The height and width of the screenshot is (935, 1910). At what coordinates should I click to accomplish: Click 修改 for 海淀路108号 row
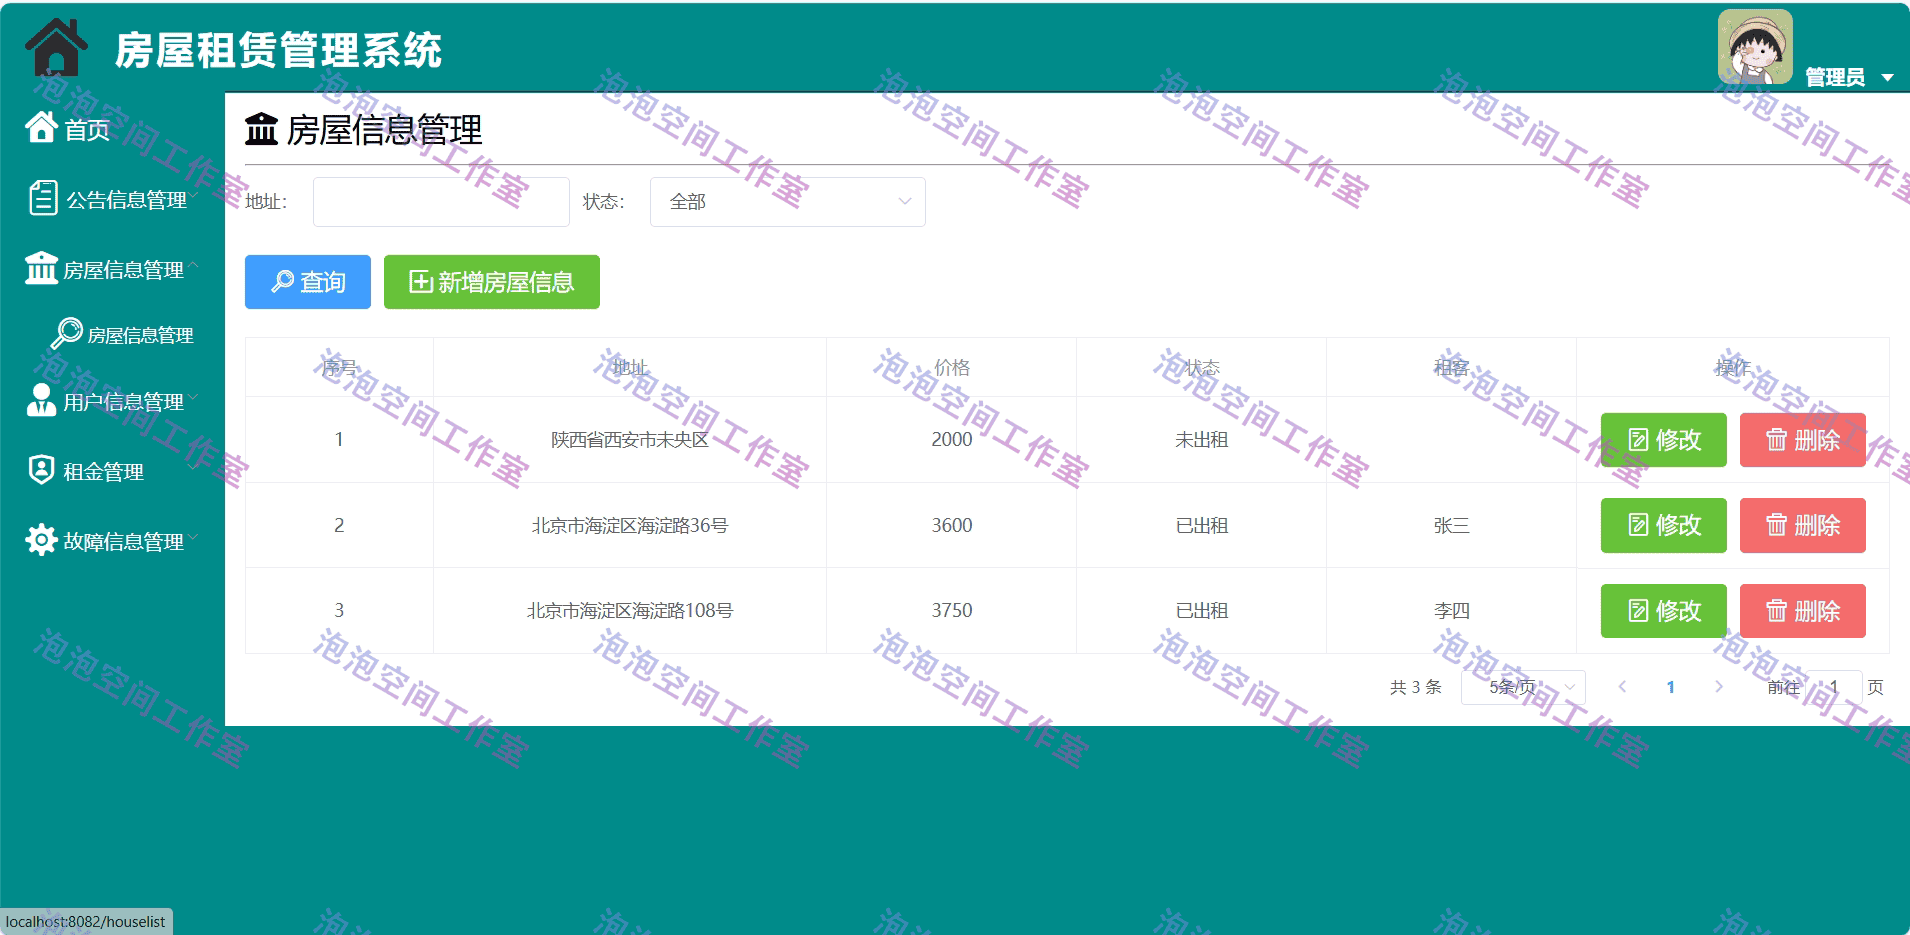tap(1664, 611)
